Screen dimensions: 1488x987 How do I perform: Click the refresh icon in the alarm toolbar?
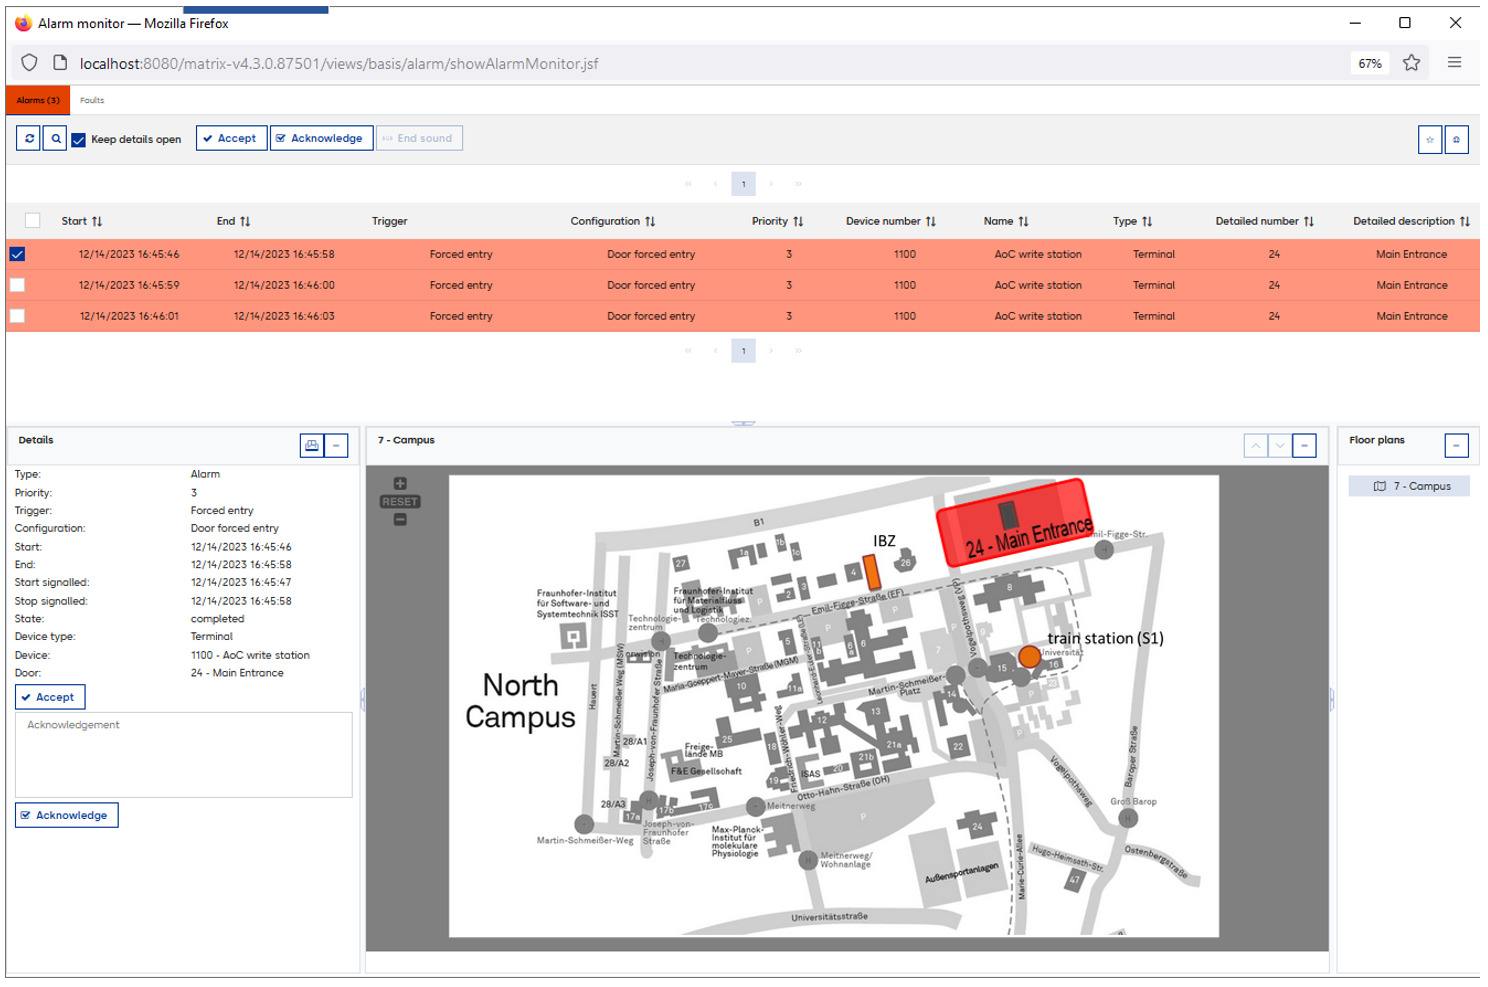tap(29, 139)
